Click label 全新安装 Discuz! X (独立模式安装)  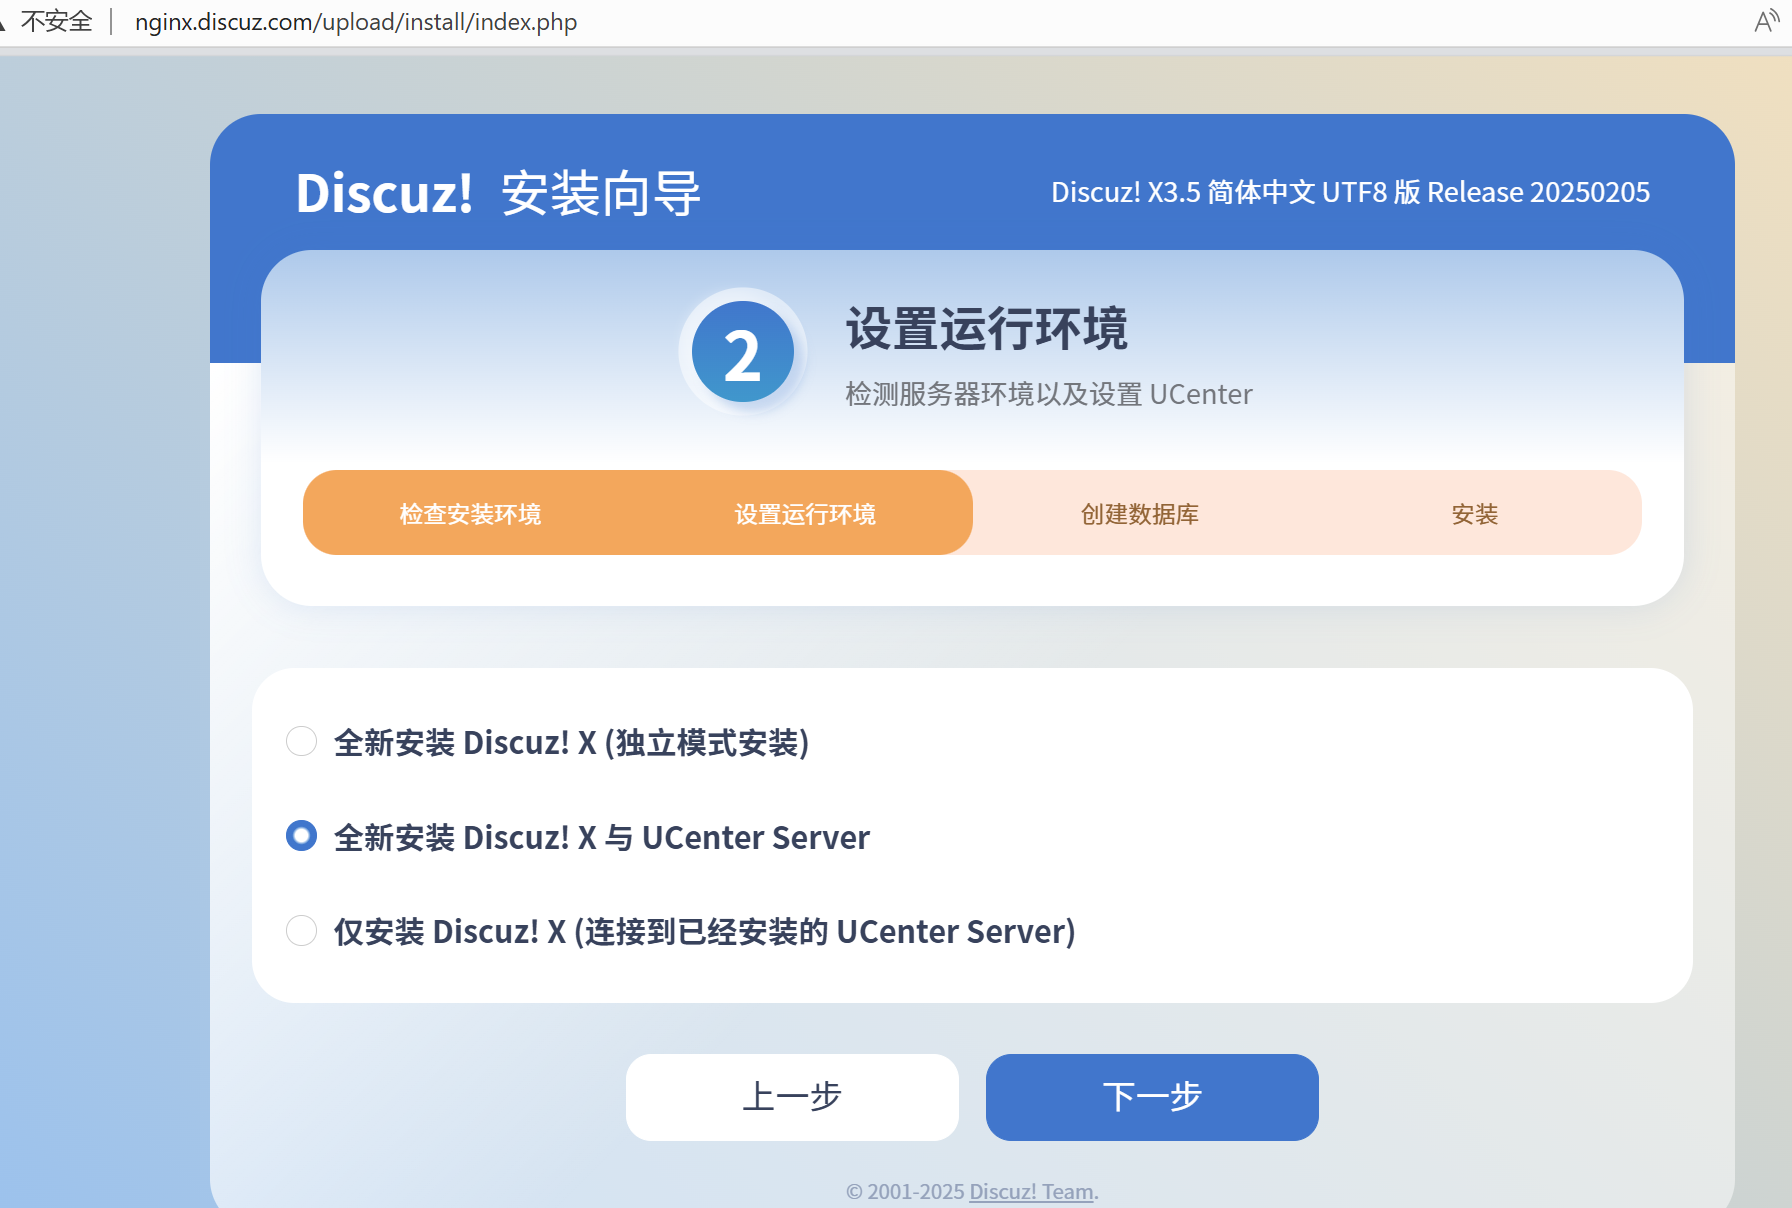(571, 742)
